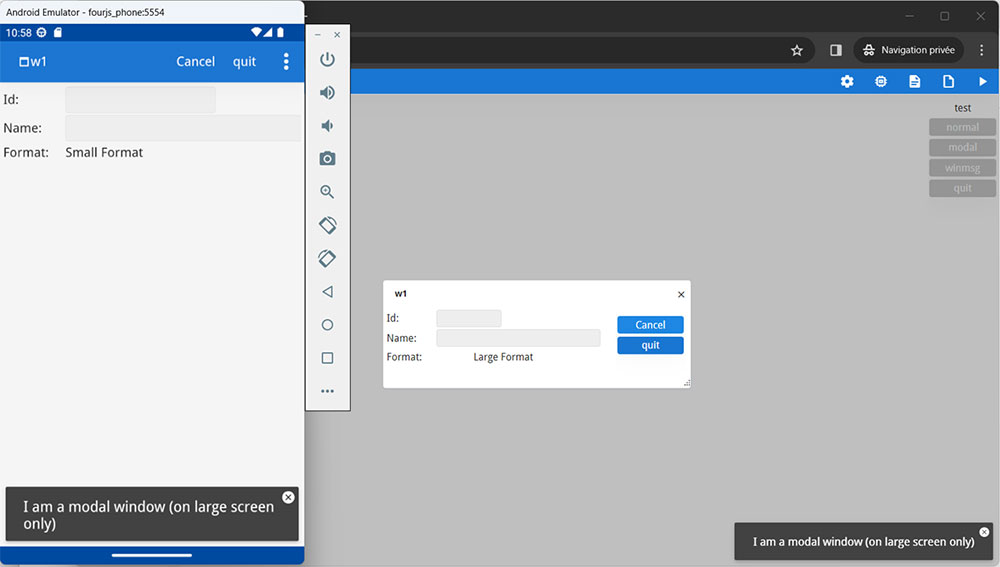Open settings gear in the blue toolbar
The image size is (1000, 567).
click(847, 81)
